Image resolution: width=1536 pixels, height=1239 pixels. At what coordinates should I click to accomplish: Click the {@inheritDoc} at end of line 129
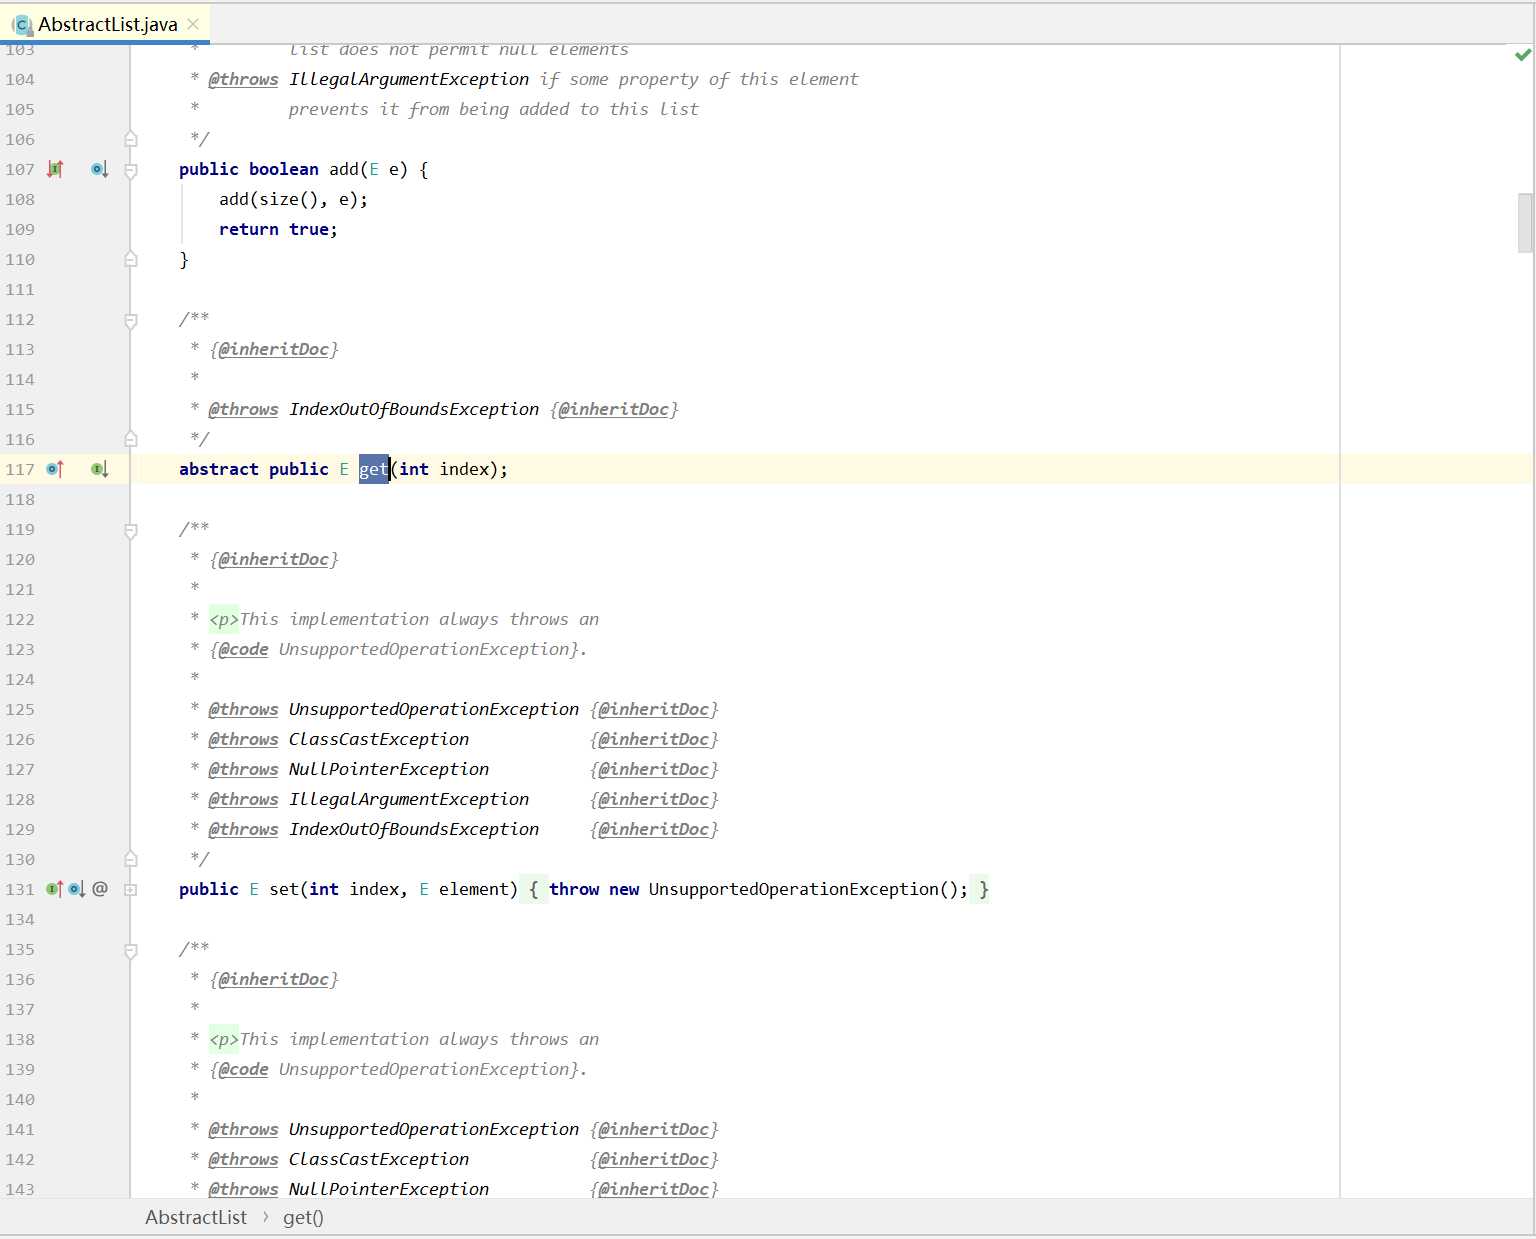point(654,829)
